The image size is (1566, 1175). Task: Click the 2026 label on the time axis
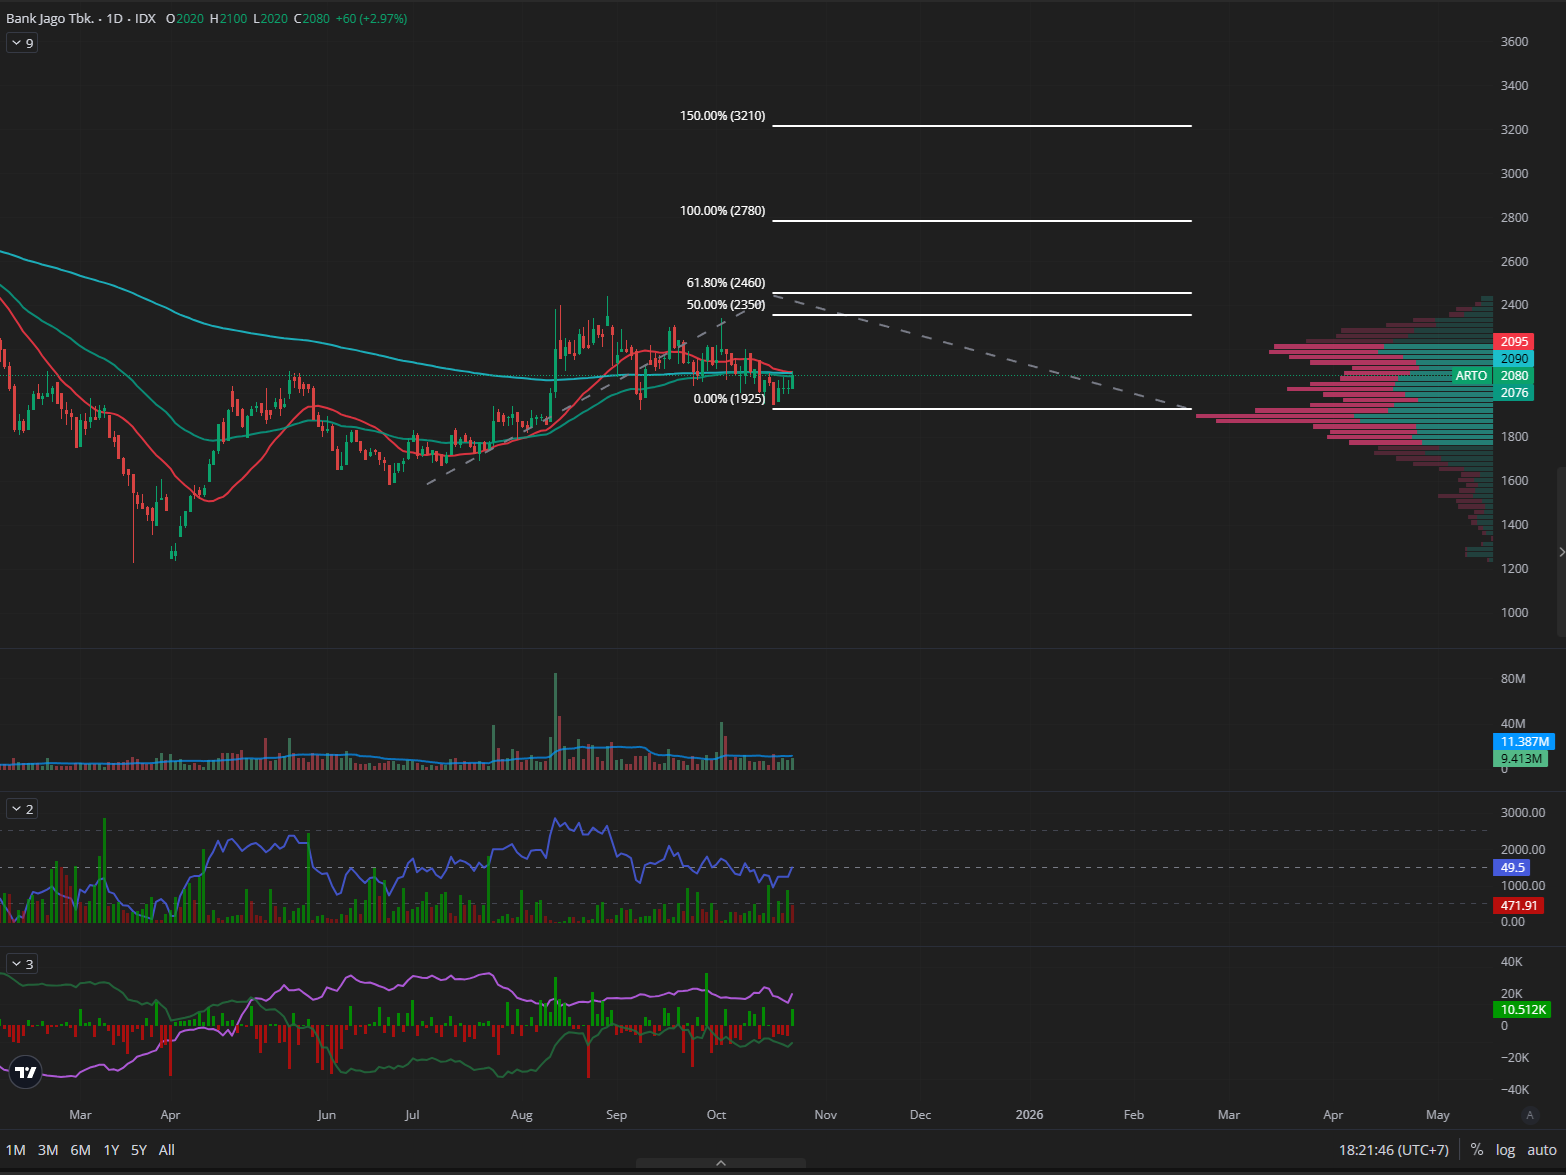tap(1029, 1115)
